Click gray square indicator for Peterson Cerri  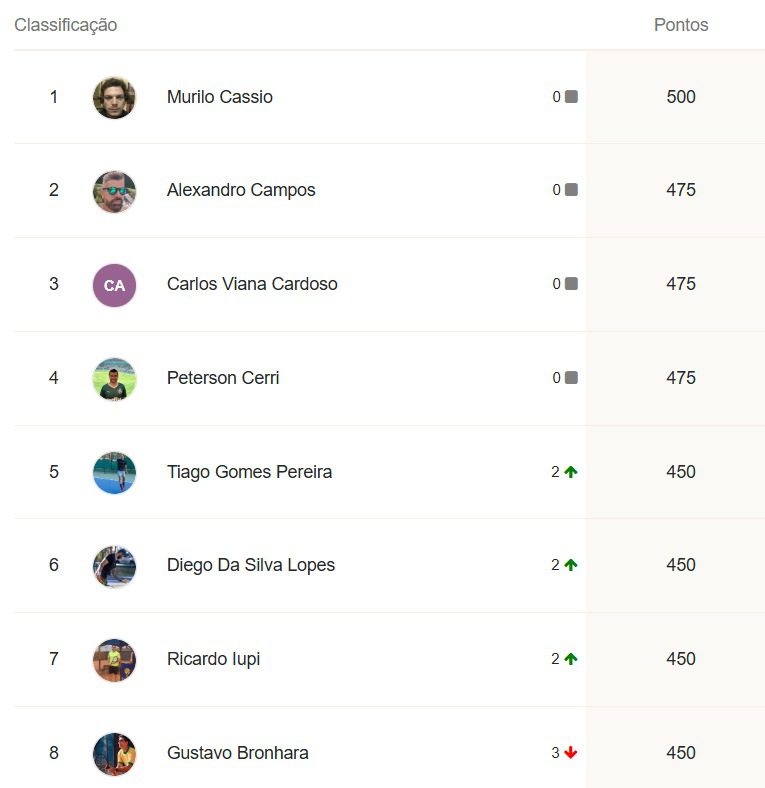[x=571, y=377]
